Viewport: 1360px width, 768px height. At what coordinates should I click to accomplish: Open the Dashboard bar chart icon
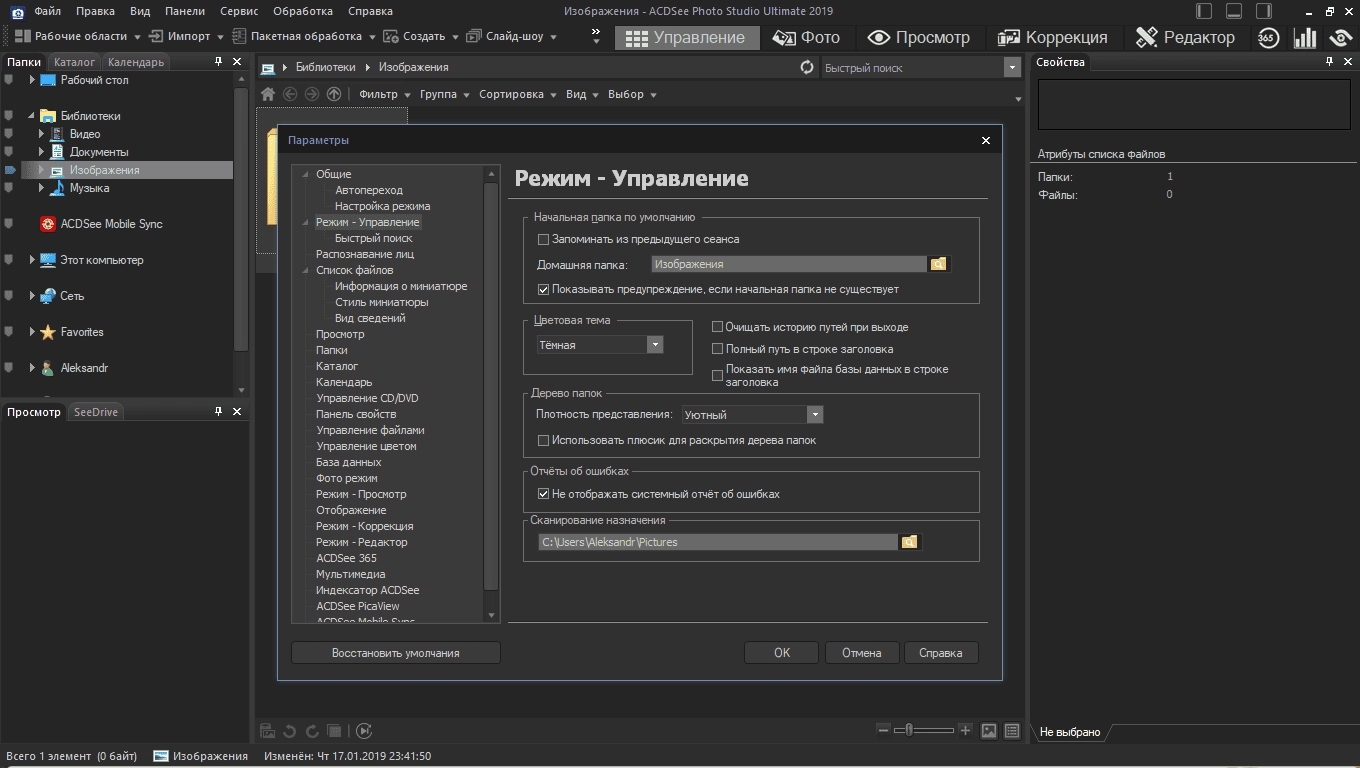click(1305, 38)
